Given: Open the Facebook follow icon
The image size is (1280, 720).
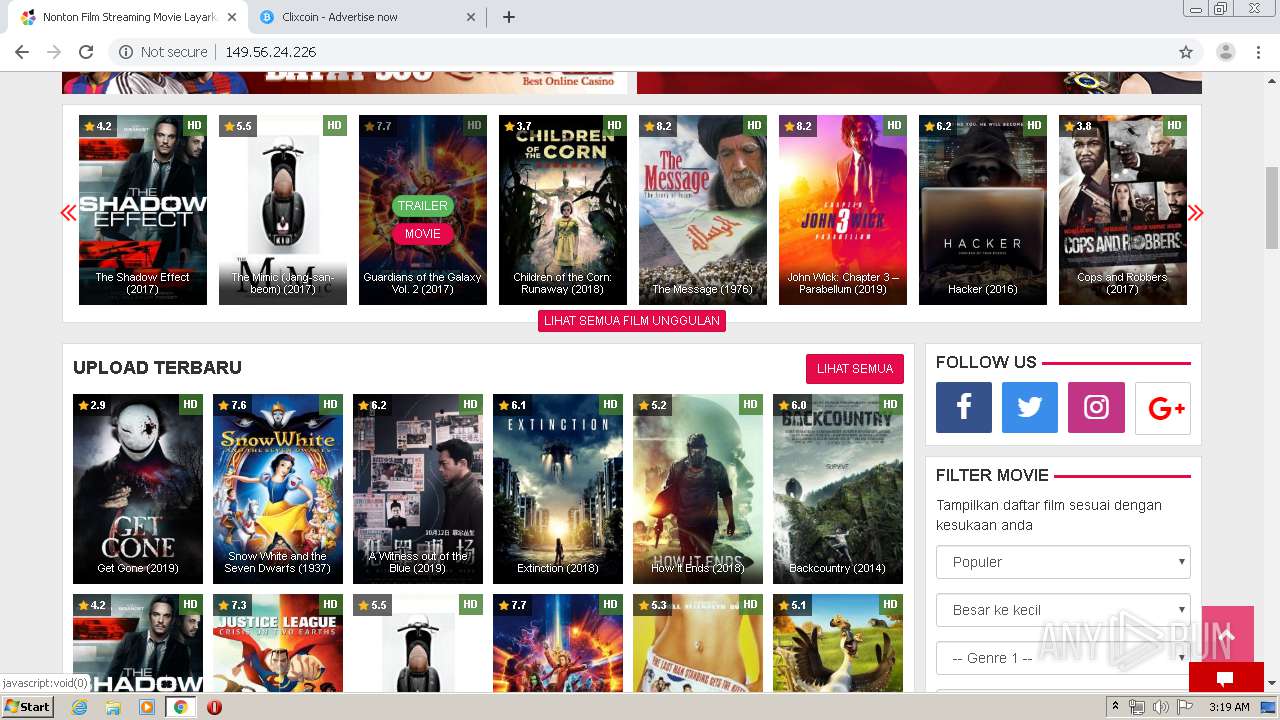Looking at the screenshot, I should tap(964, 407).
